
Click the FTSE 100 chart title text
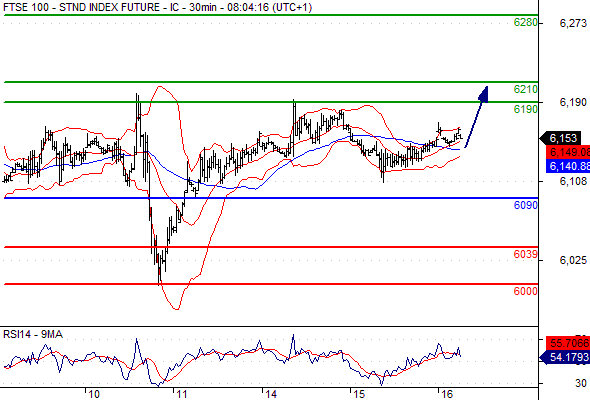click(x=157, y=7)
